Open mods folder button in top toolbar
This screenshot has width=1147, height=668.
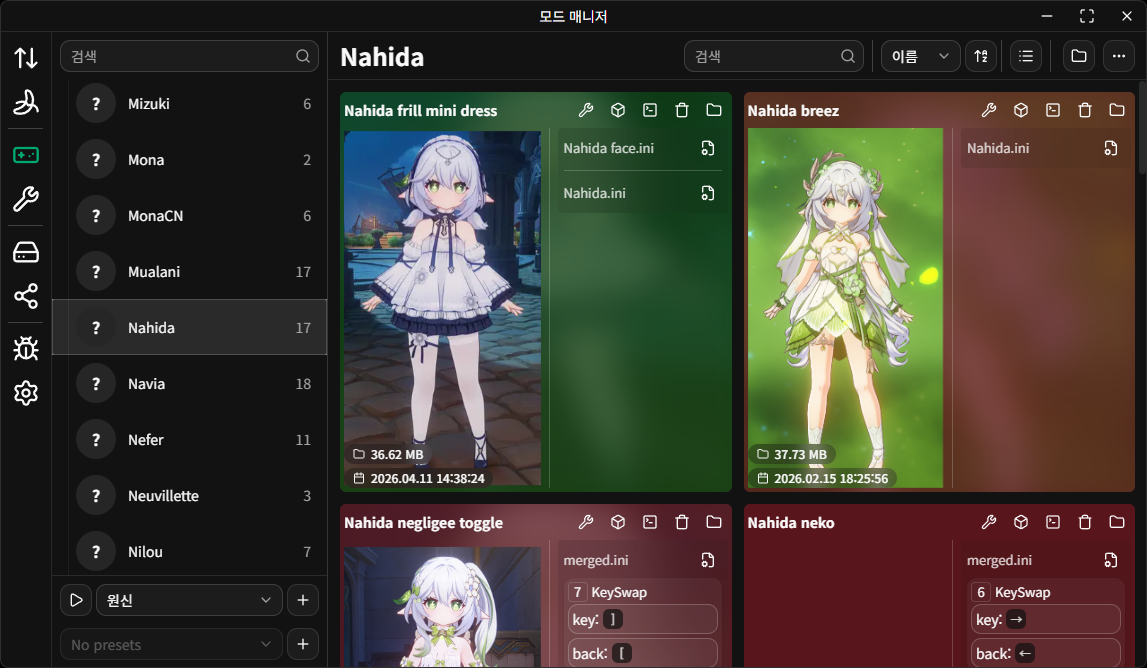1078,56
